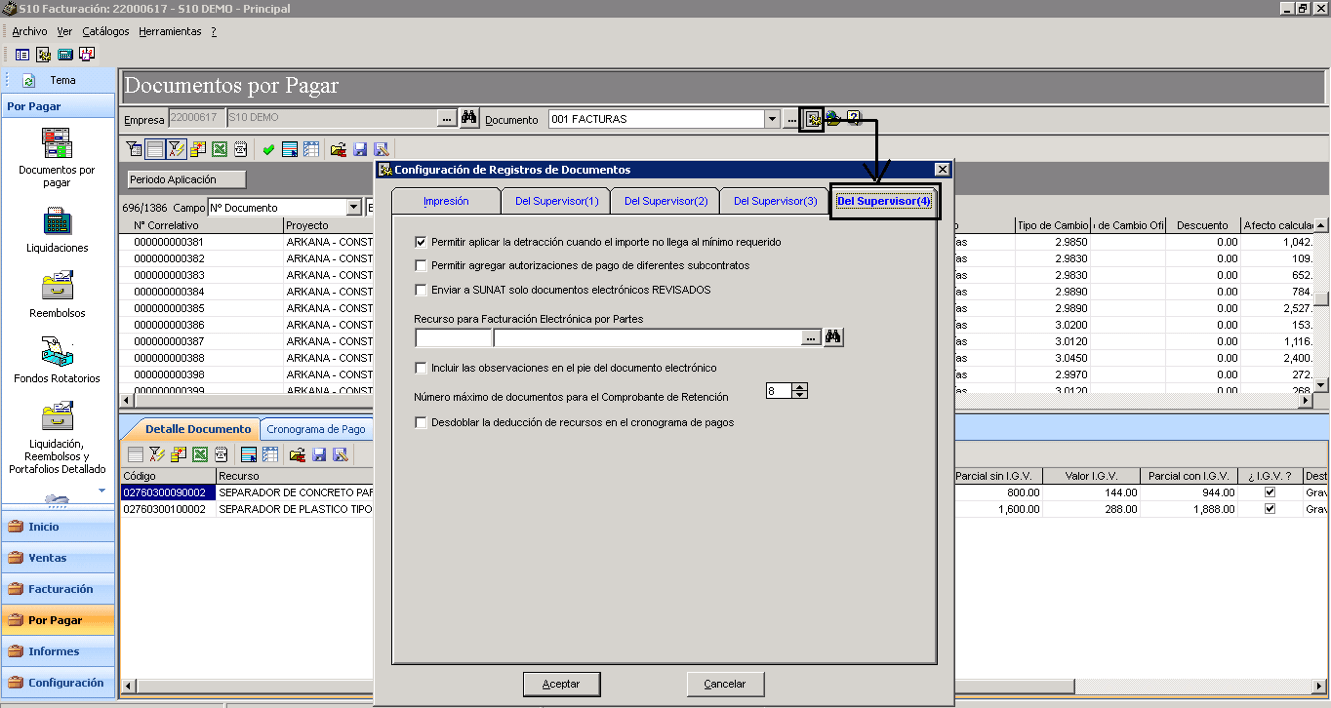The image size is (1331, 708).
Task: Click the green checkmark toolbar icon
Action: coord(268,150)
